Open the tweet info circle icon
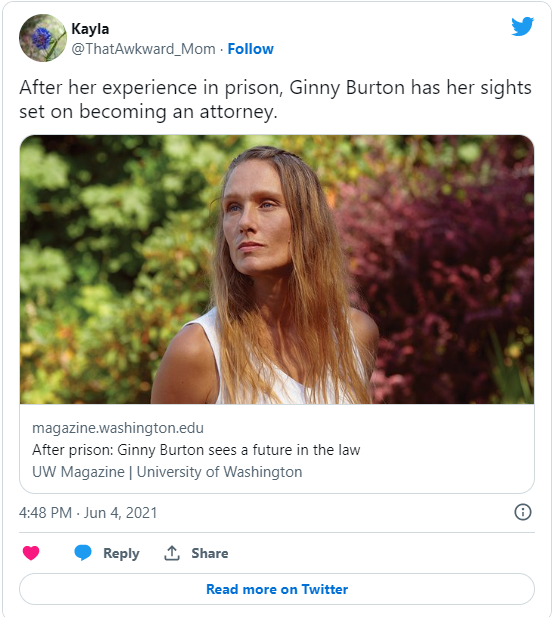Screen dimensions: 554x617 [x=523, y=512]
